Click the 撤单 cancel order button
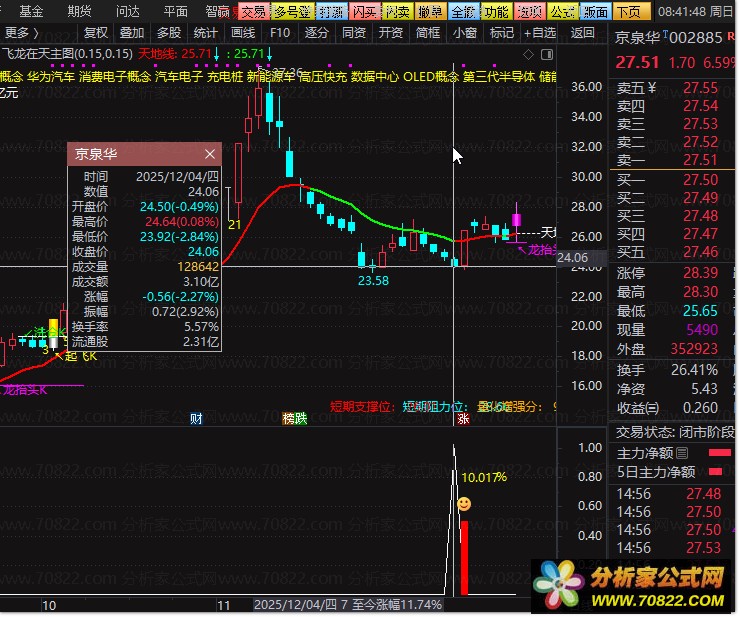 (x=431, y=11)
